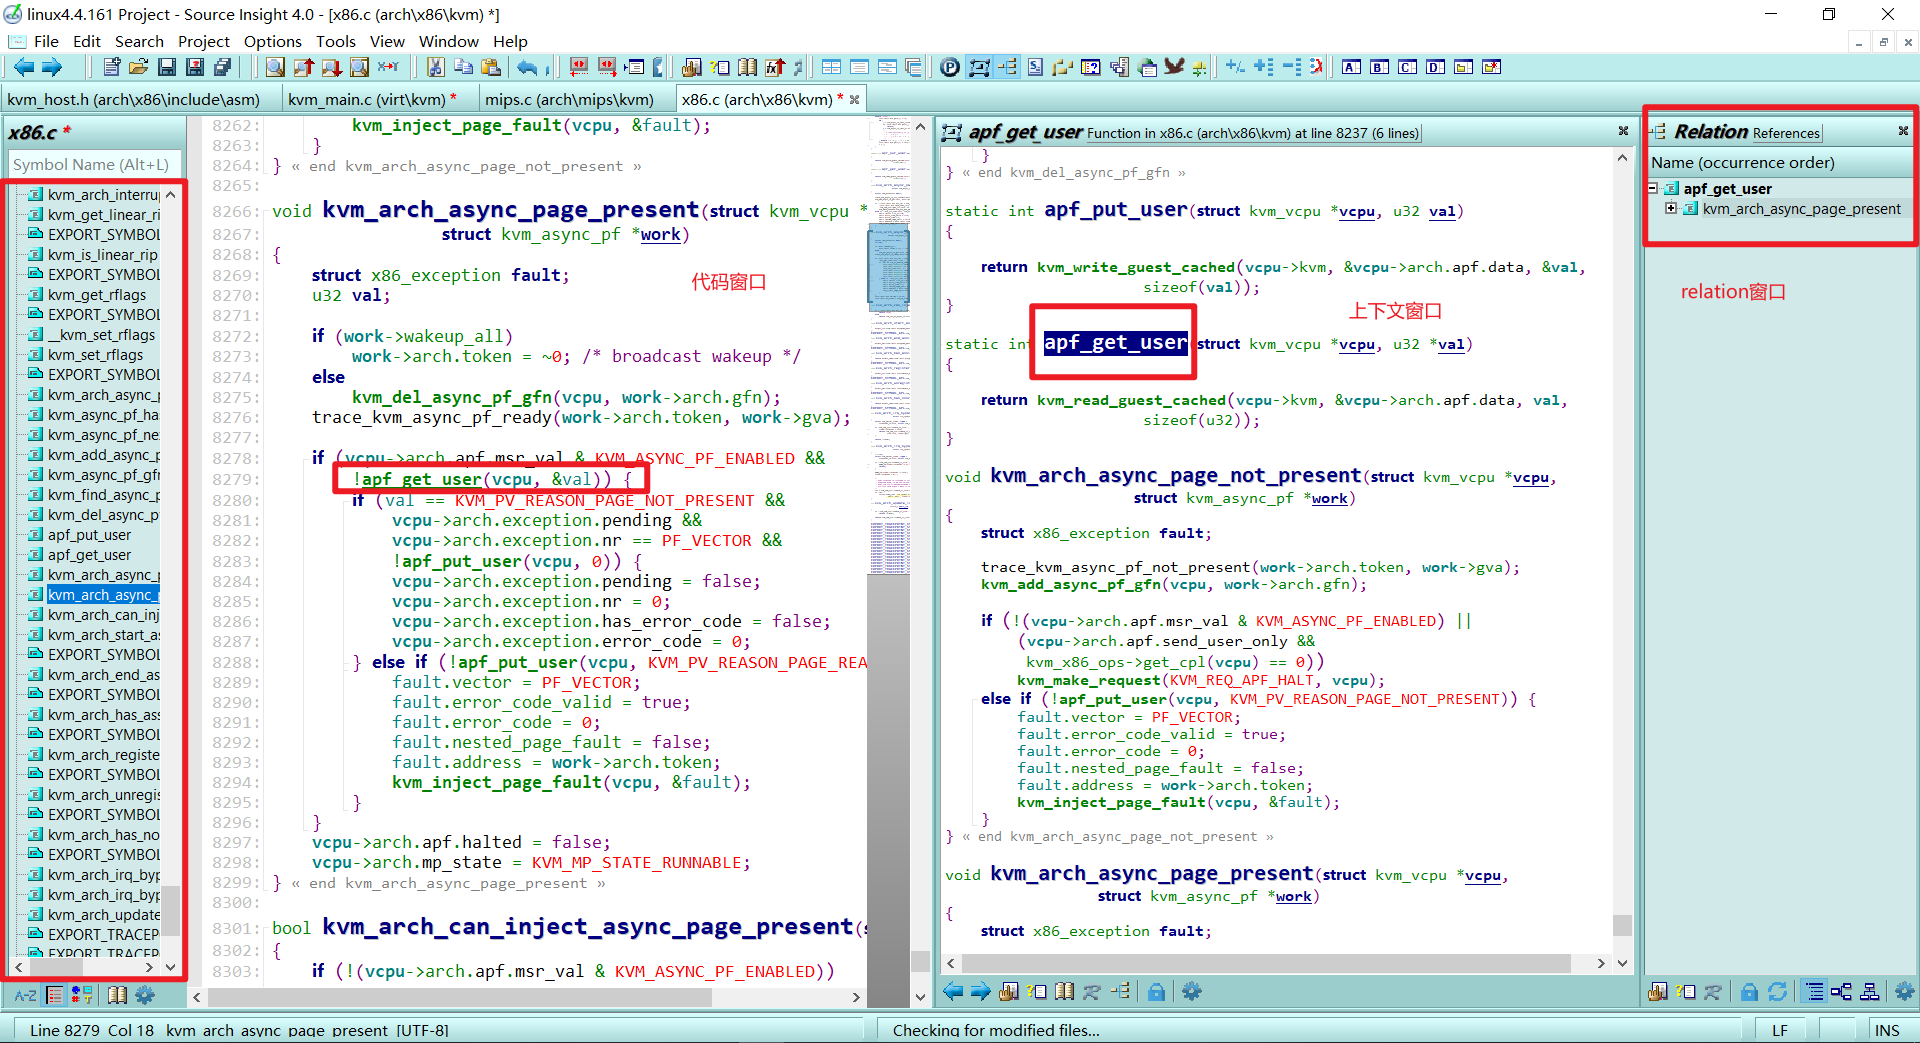
Task: Open the Project window with the P icon
Action: pyautogui.click(x=950, y=67)
